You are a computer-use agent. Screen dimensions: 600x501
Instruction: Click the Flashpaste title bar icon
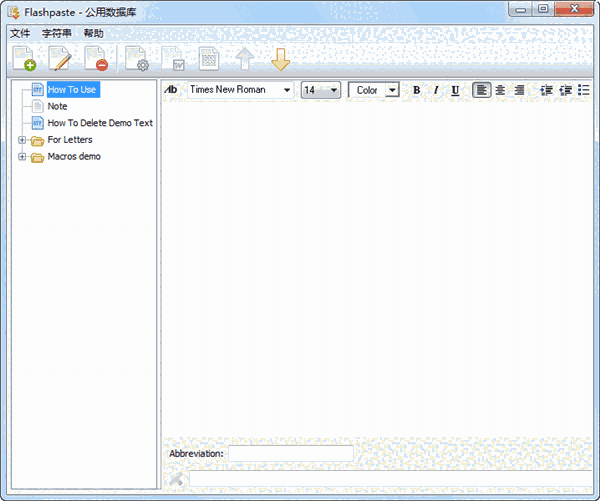(x=14, y=12)
